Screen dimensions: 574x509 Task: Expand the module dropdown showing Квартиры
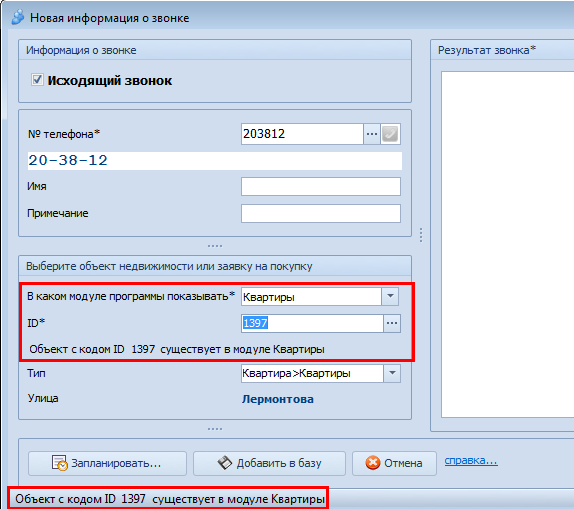tap(390, 296)
